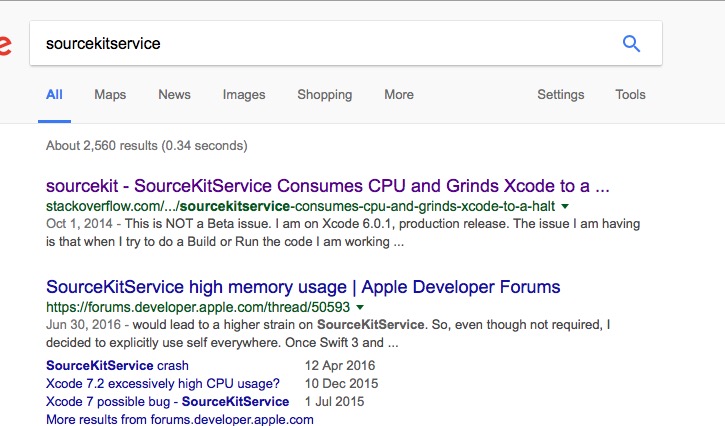Open Xcode 7 possible bug sublink
This screenshot has height=426, width=725.
click(167, 402)
